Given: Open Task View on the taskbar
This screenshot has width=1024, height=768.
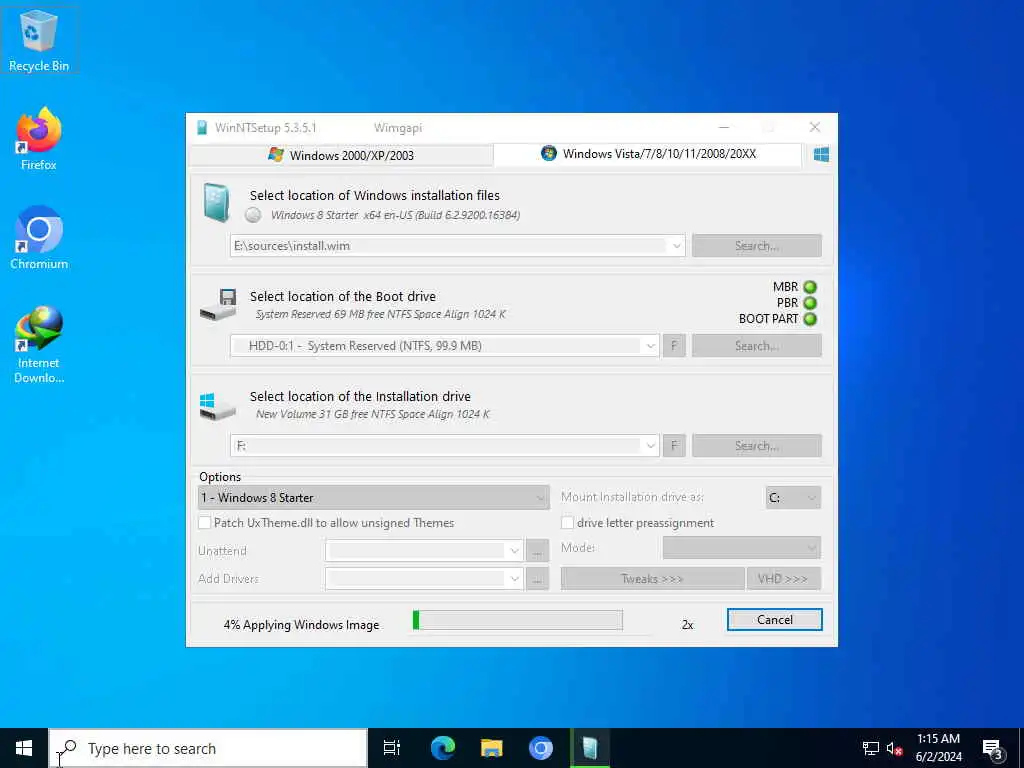Looking at the screenshot, I should (391, 748).
